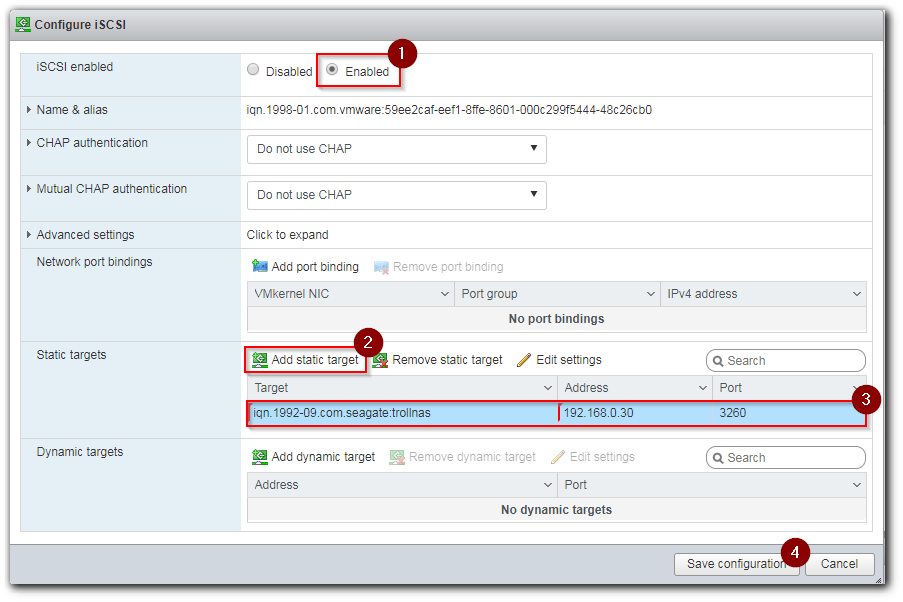Click the static targets search magnifier icon
The image size is (903, 602).
click(718, 361)
